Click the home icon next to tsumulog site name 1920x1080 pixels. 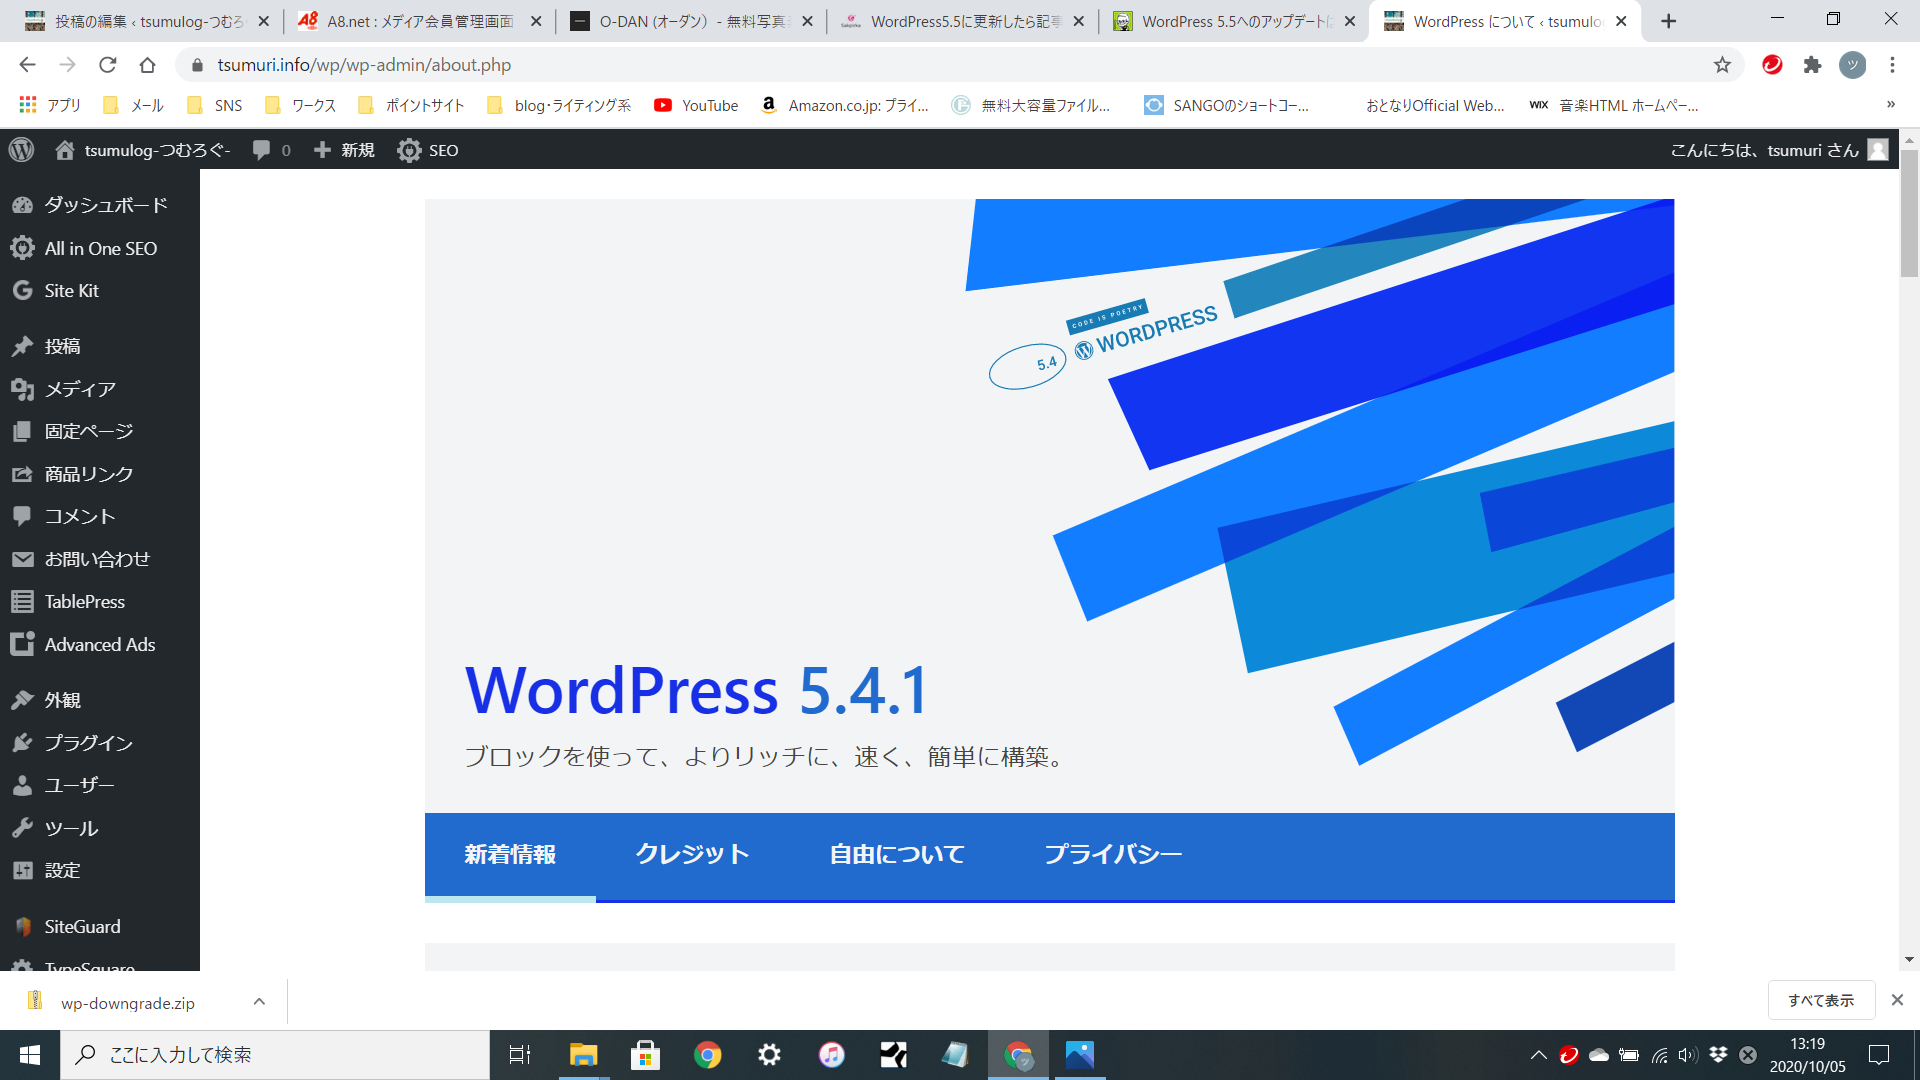click(x=65, y=150)
